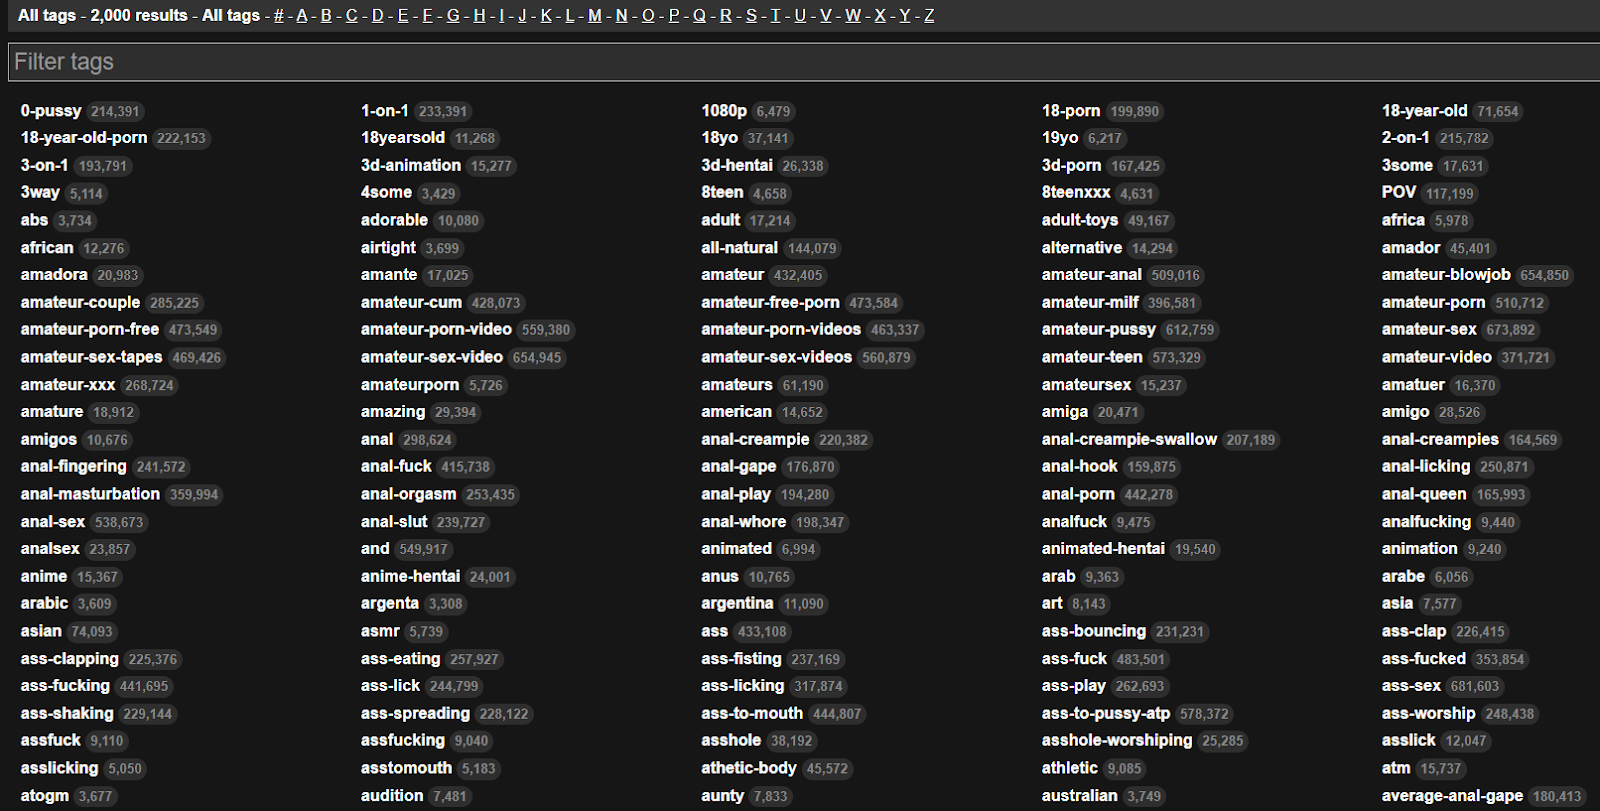Open the 'argentina' tag
This screenshot has width=1600, height=811.
click(x=737, y=604)
